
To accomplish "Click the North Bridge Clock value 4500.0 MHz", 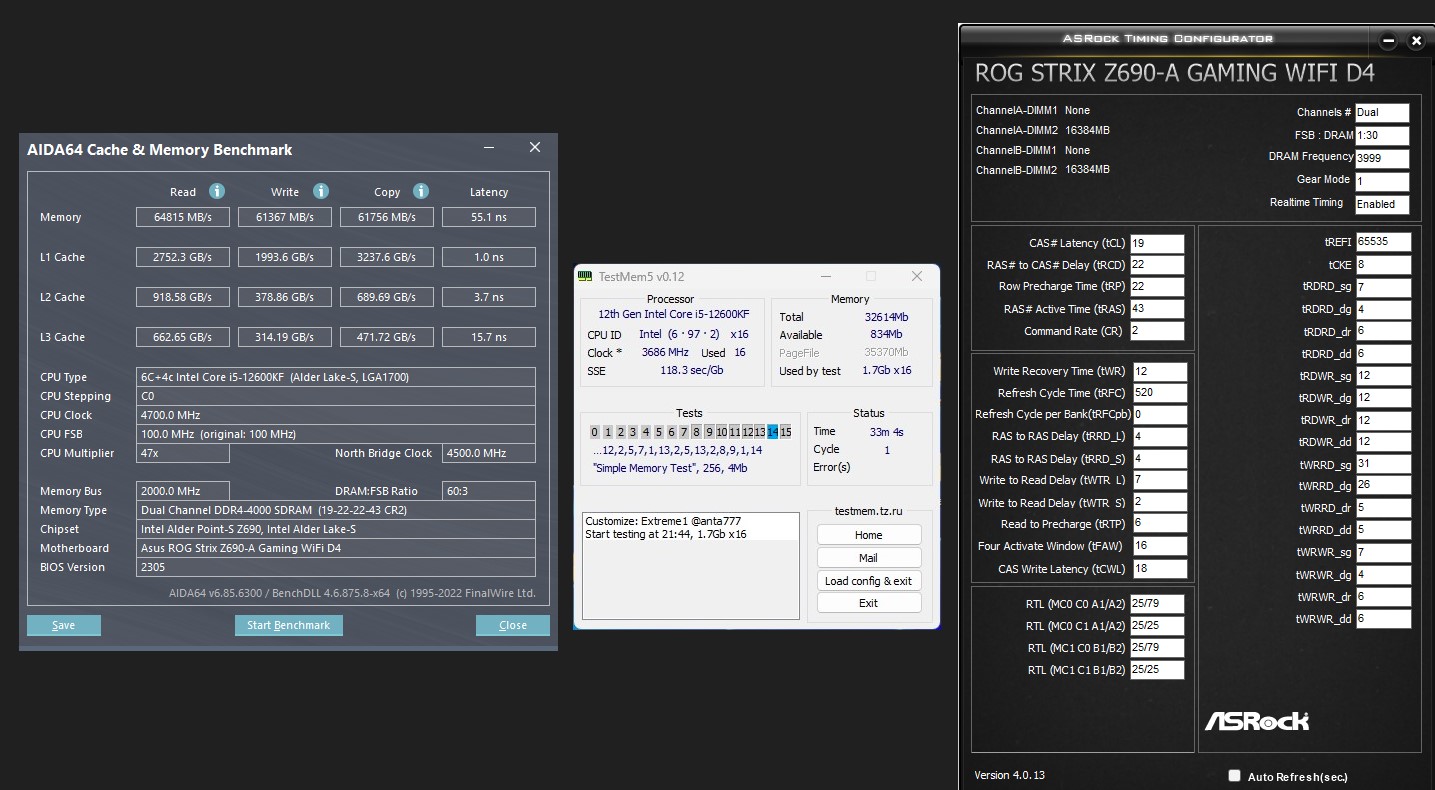I will [x=489, y=453].
